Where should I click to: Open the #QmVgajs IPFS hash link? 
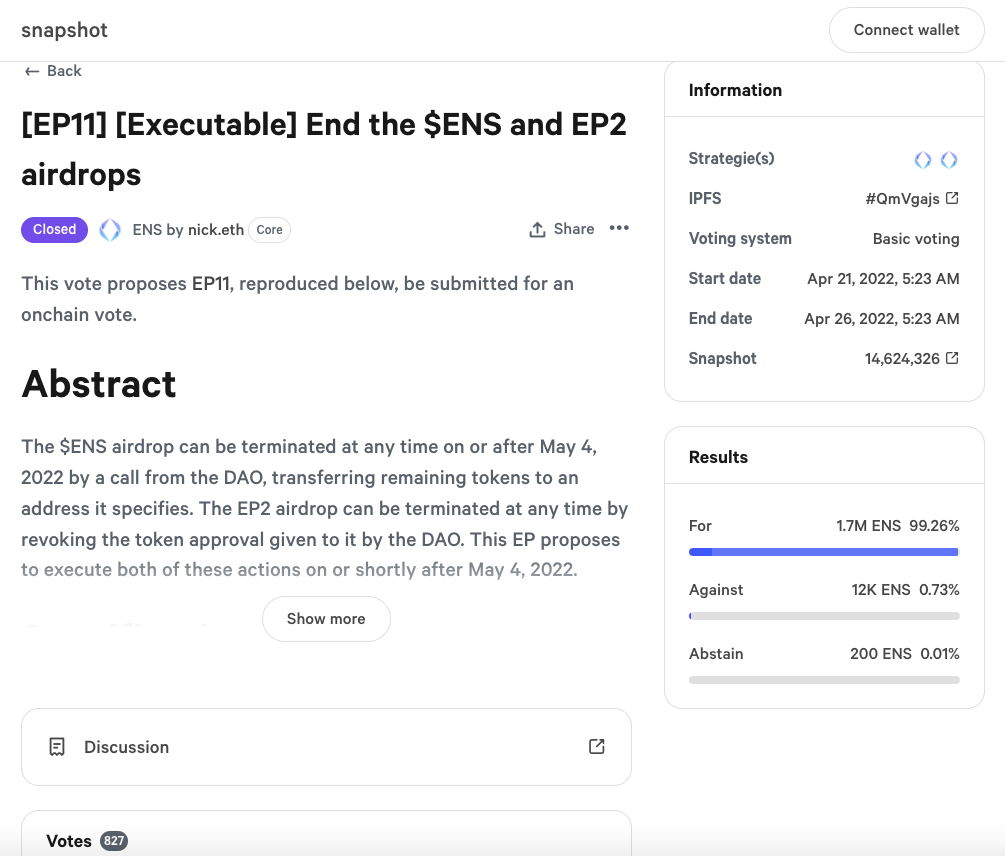[902, 199]
